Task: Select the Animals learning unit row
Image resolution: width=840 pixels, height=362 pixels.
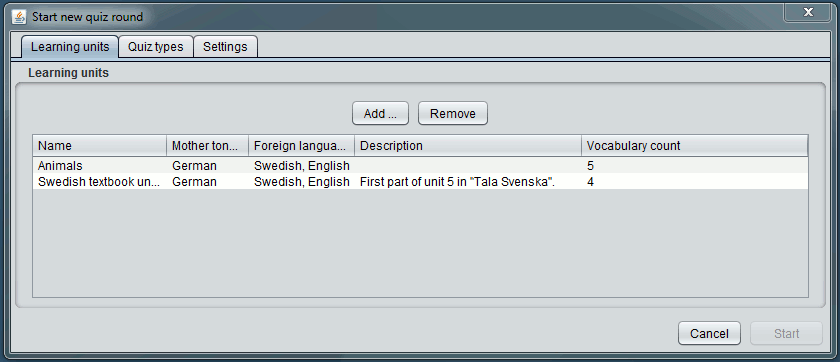Action: [x=420, y=165]
